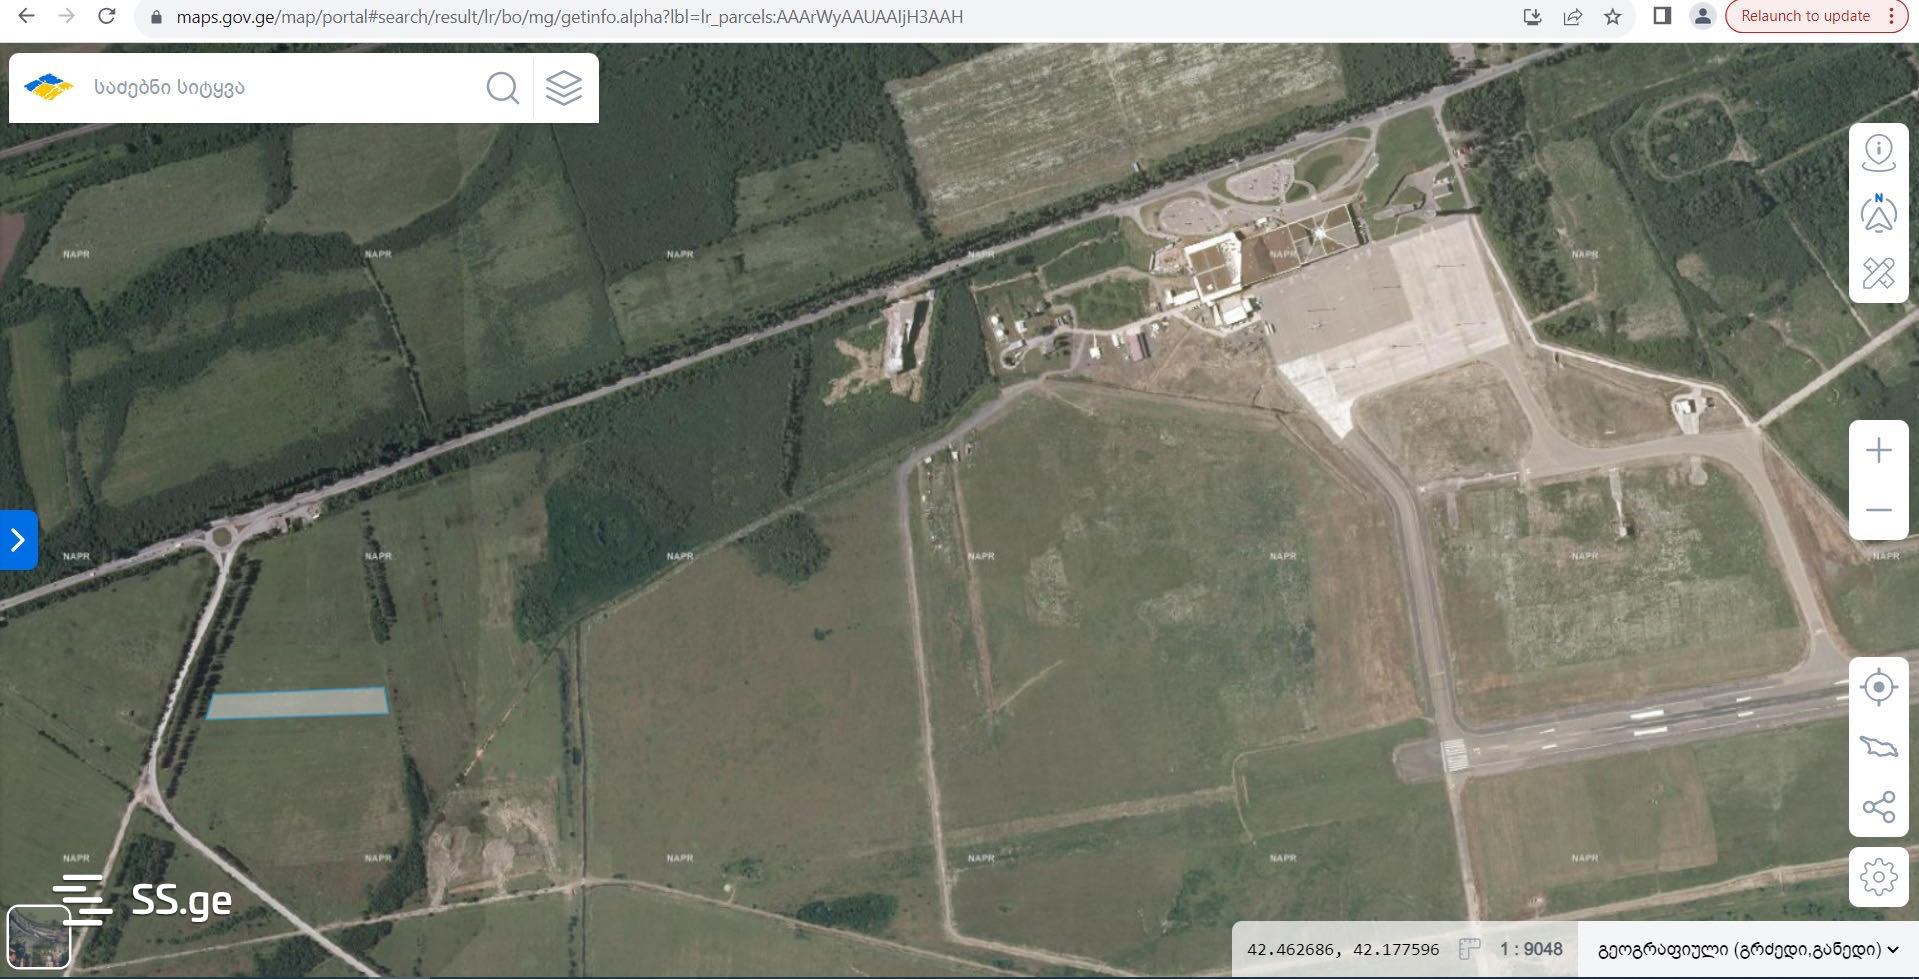Click the map scale 1:9048 value
The width and height of the screenshot is (1919, 979).
(1530, 949)
